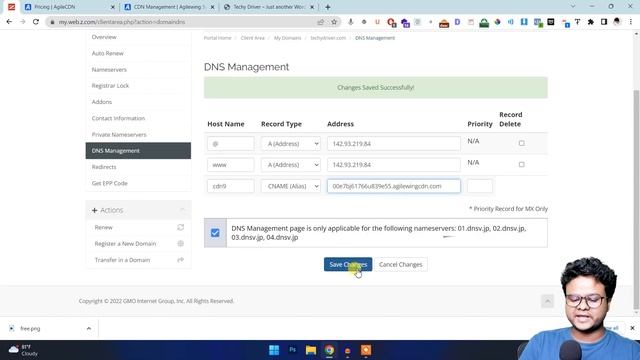Select DNS Management in the sidebar
The height and width of the screenshot is (360, 640).
pyautogui.click(x=138, y=151)
